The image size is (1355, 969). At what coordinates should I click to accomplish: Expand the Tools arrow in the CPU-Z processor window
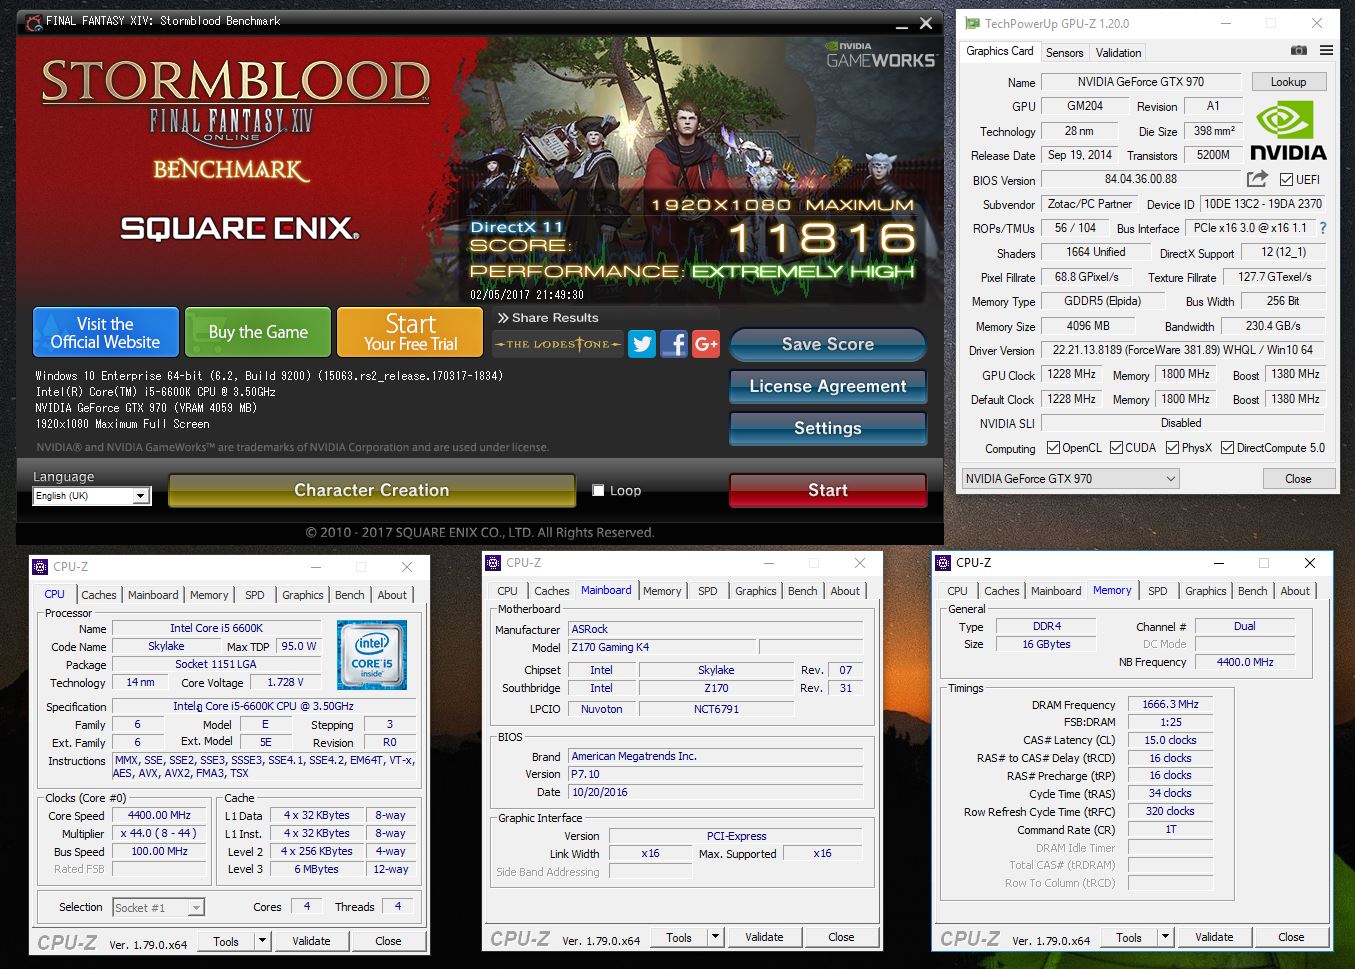pyautogui.click(x=262, y=941)
